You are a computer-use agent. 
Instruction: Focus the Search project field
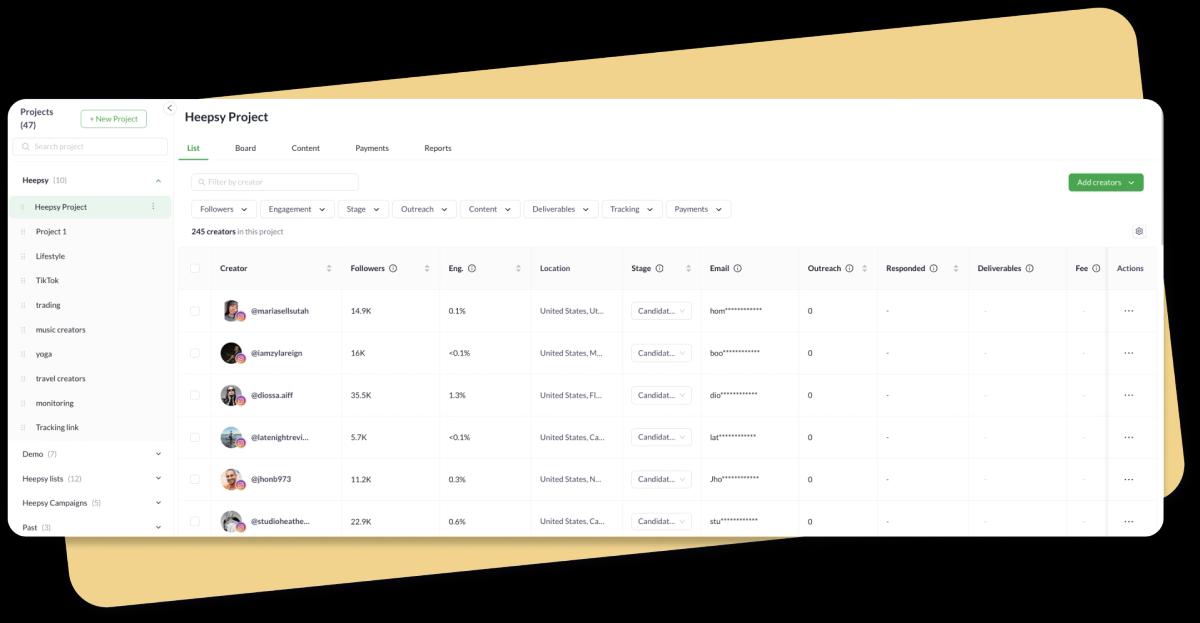(90, 147)
